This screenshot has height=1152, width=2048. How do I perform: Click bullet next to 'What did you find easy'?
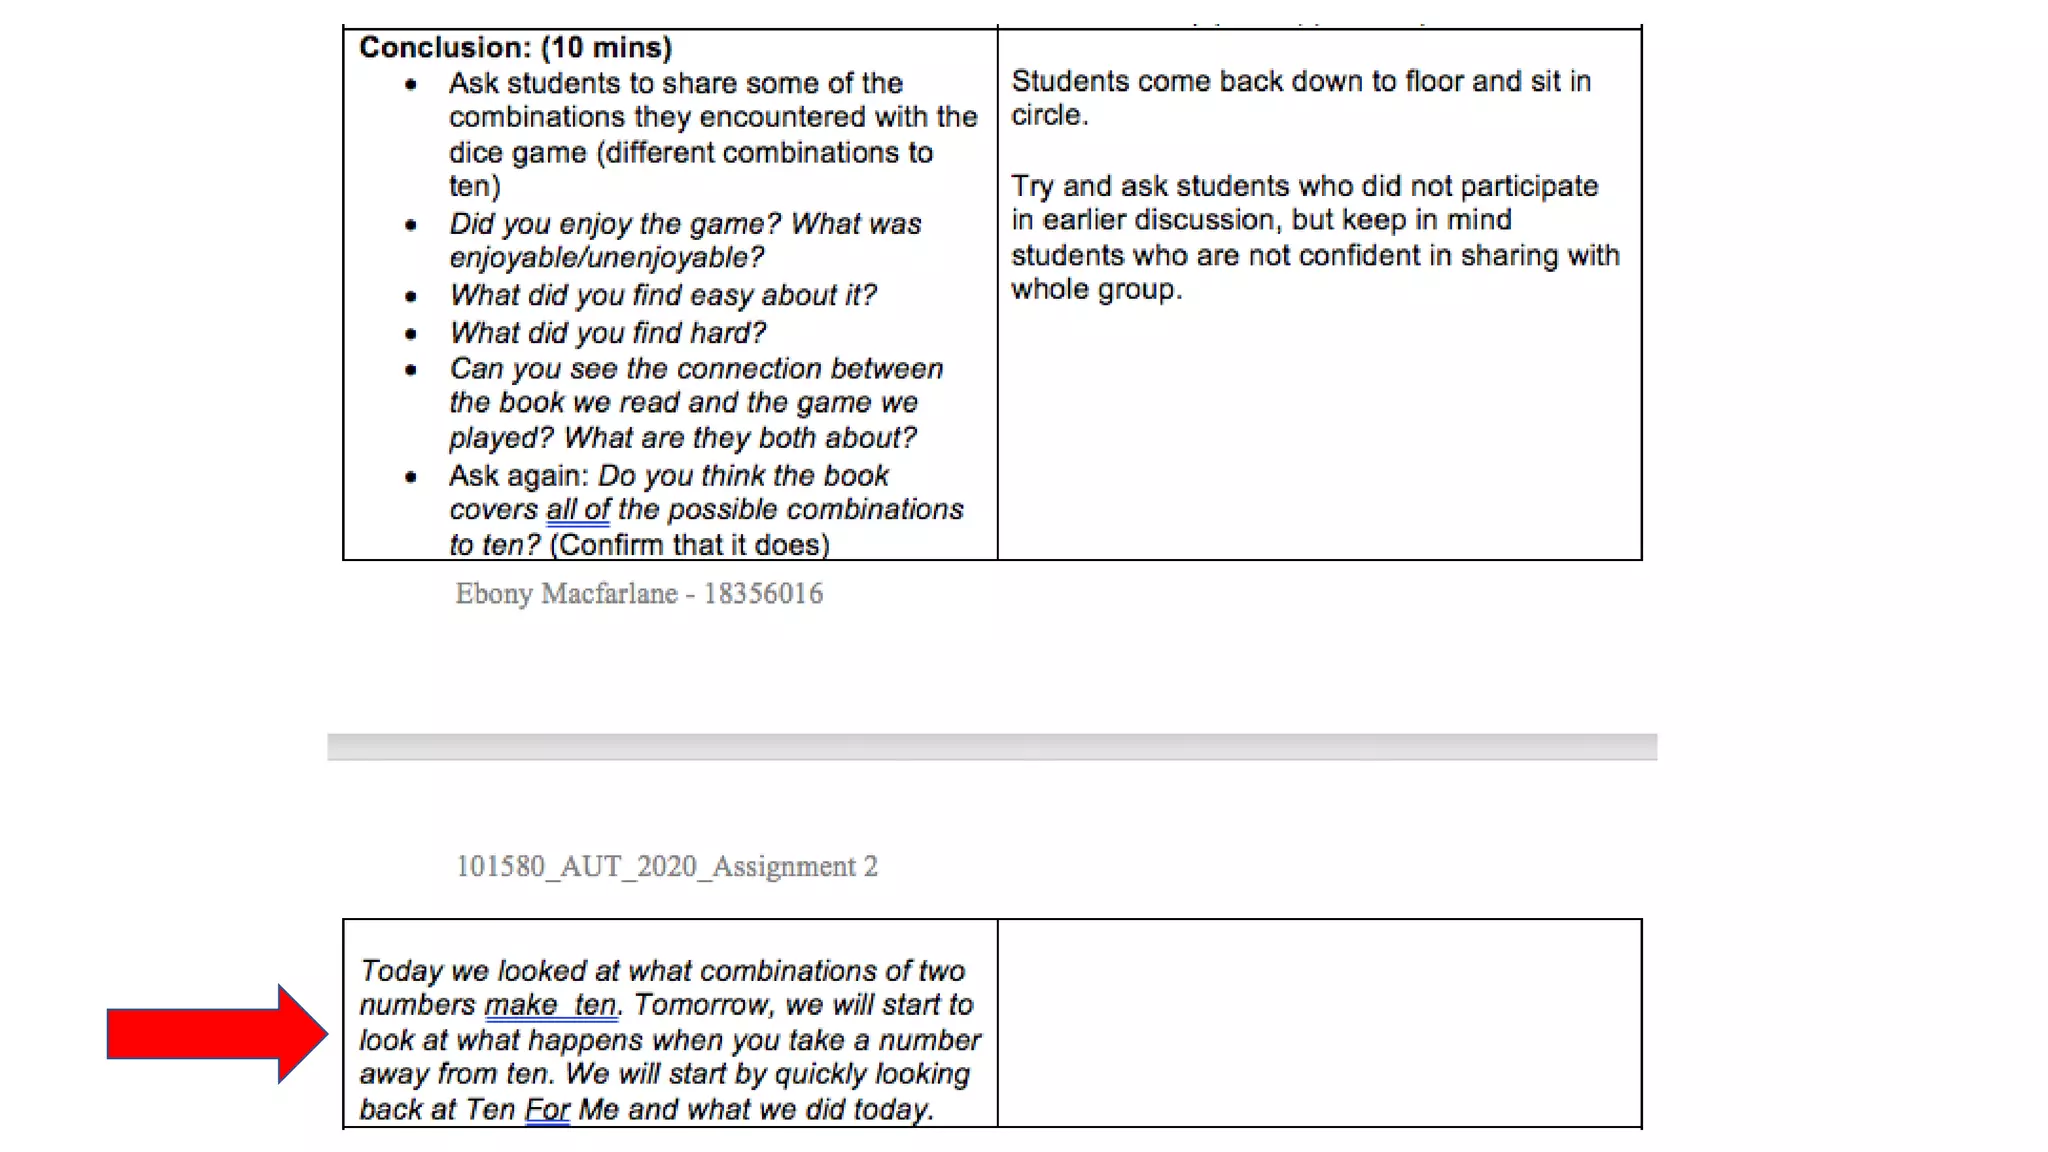click(x=411, y=297)
